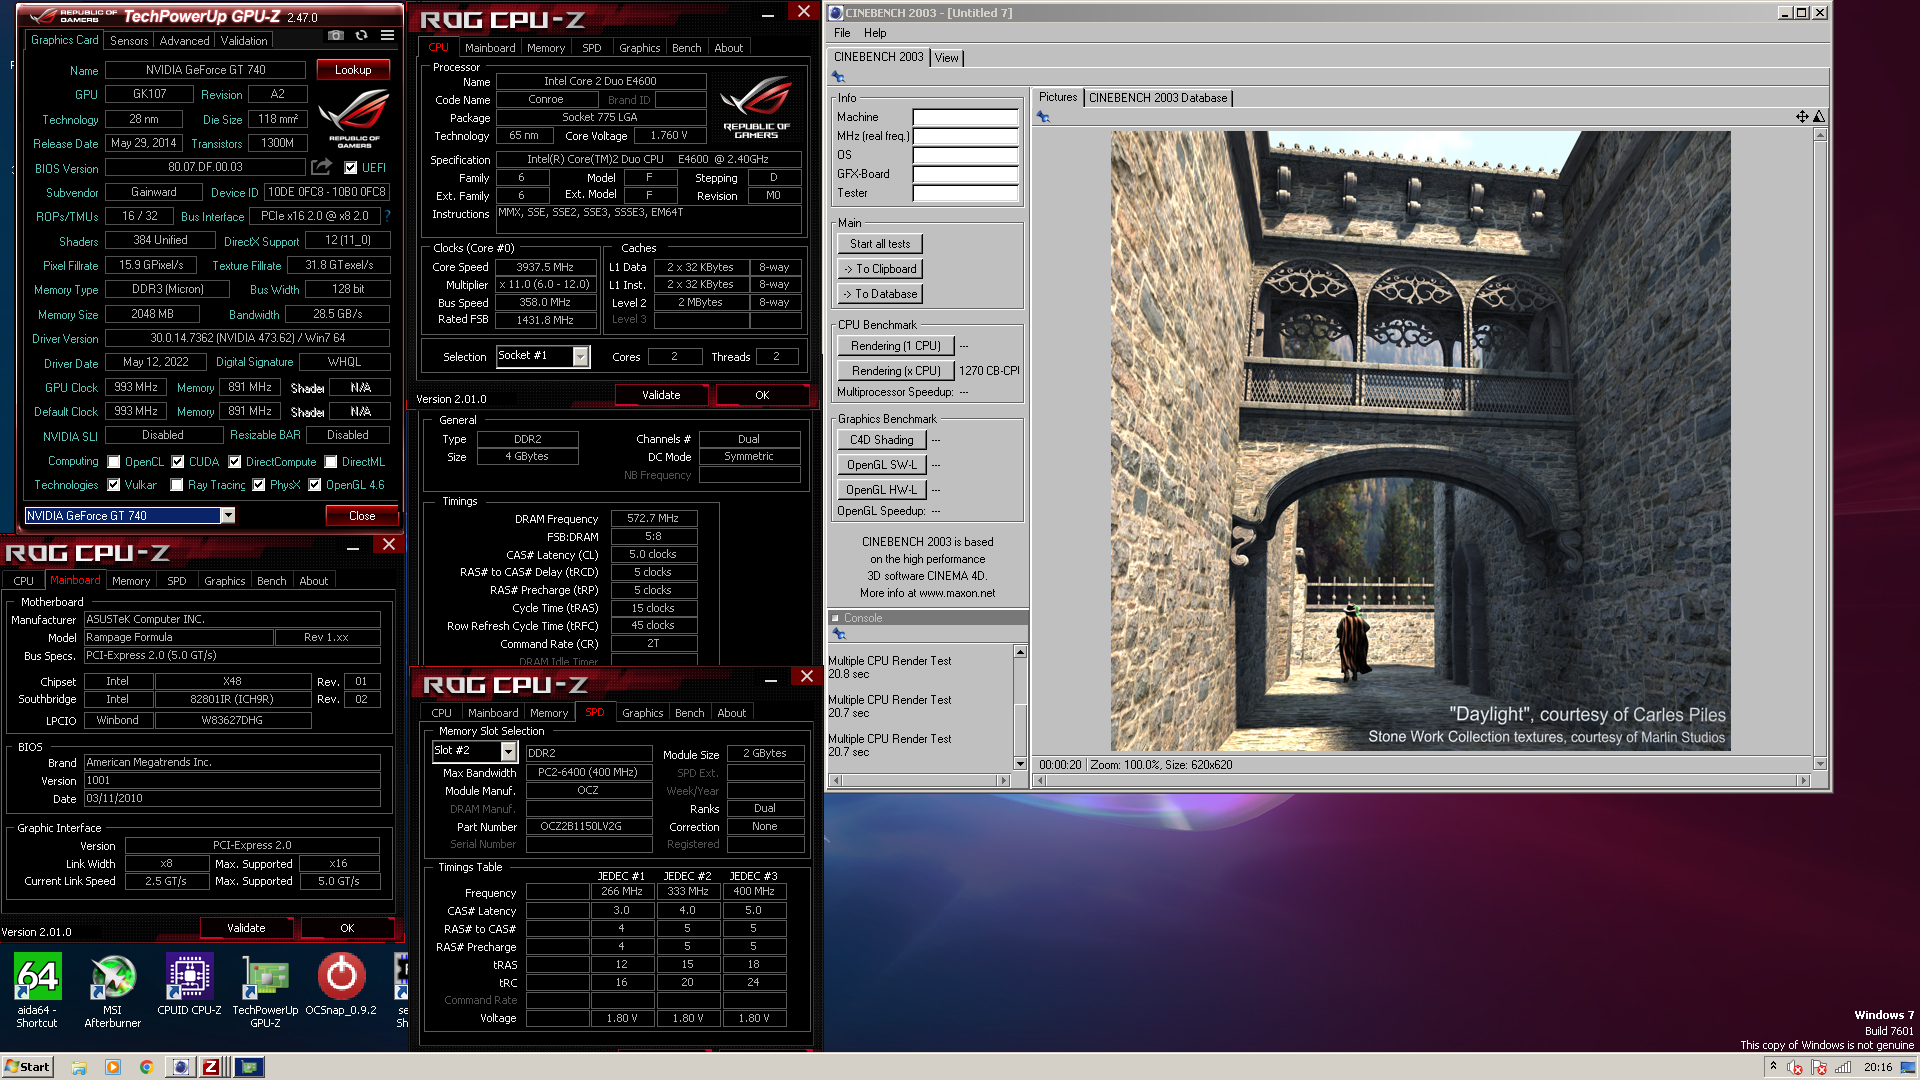Toggle the DirectCompute checkbox
Screen dimensions: 1920x1080
click(235, 462)
